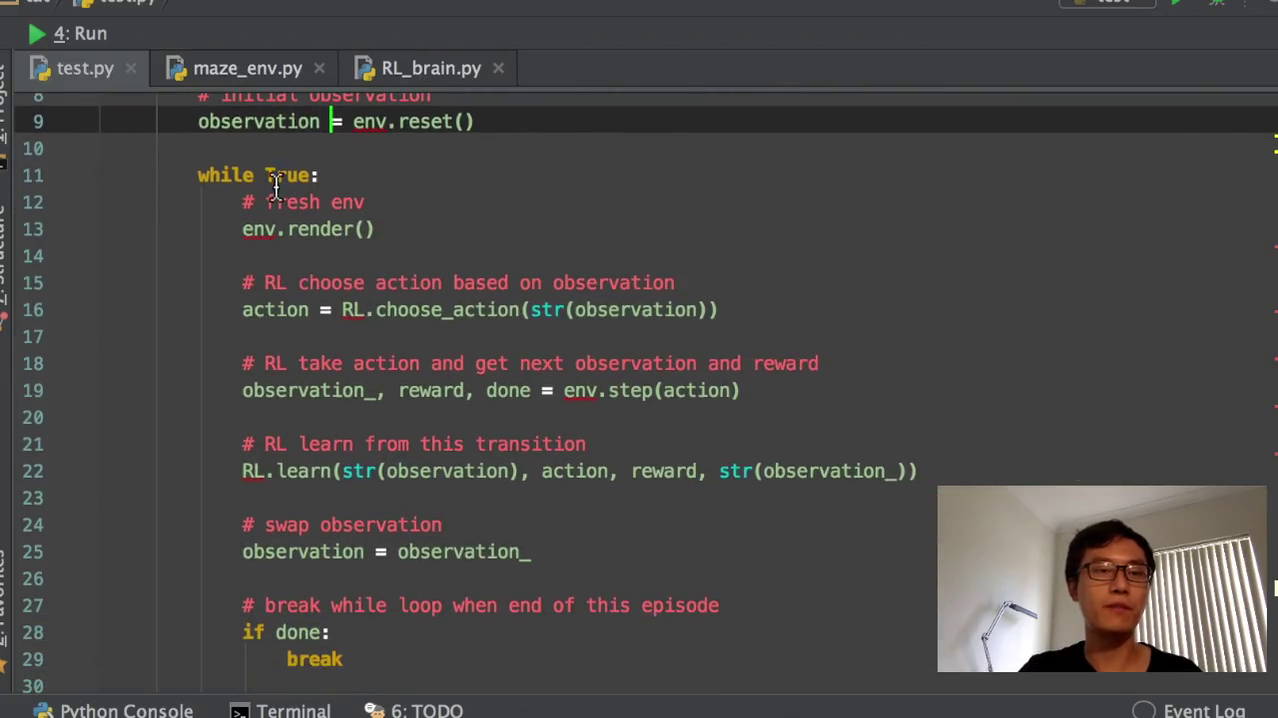Click comment '# break while loop when end of this episode'

[x=480, y=606]
